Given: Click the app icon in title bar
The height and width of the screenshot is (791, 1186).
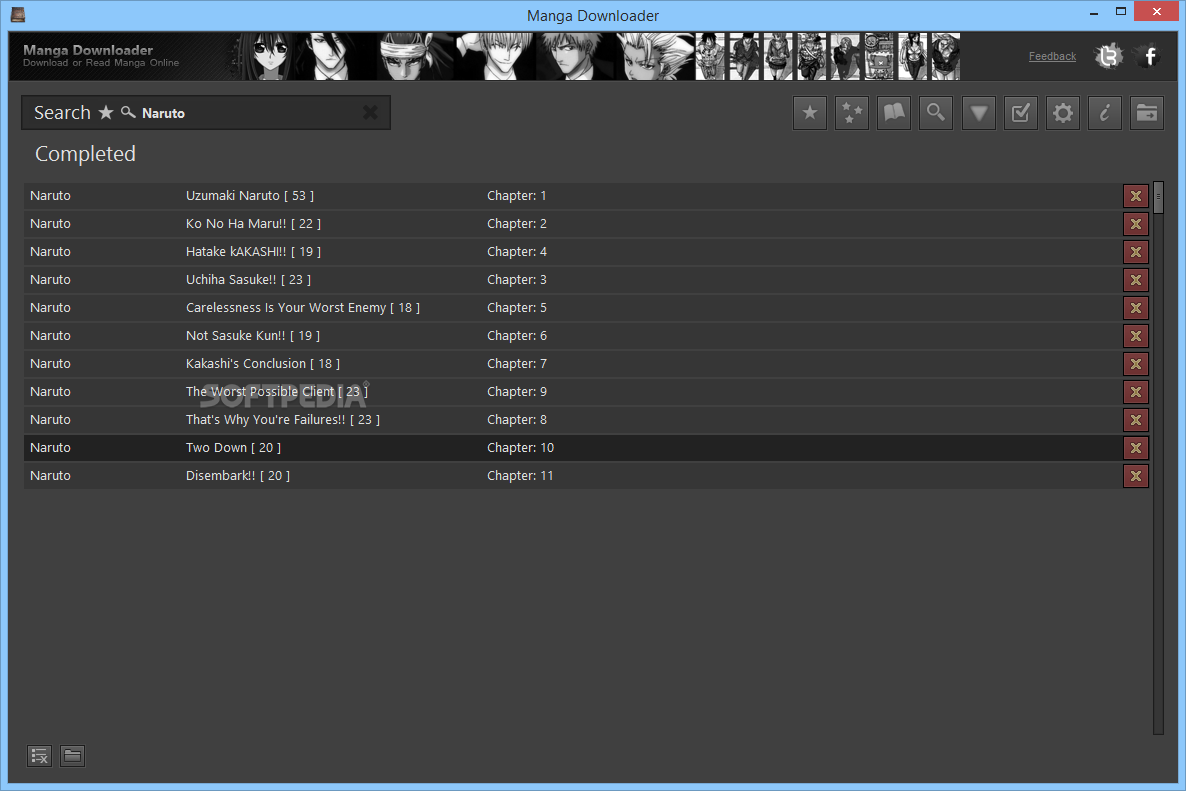Looking at the screenshot, I should tap(17, 14).
